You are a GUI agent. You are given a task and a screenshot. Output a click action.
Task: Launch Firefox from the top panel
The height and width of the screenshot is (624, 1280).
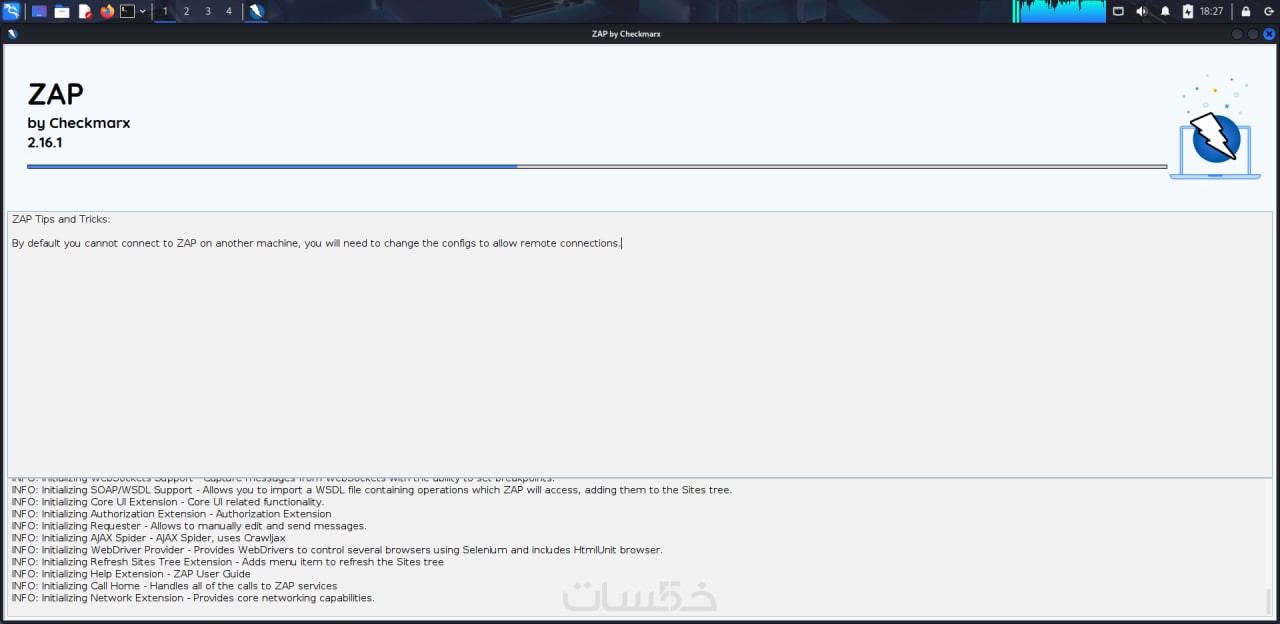(x=107, y=11)
